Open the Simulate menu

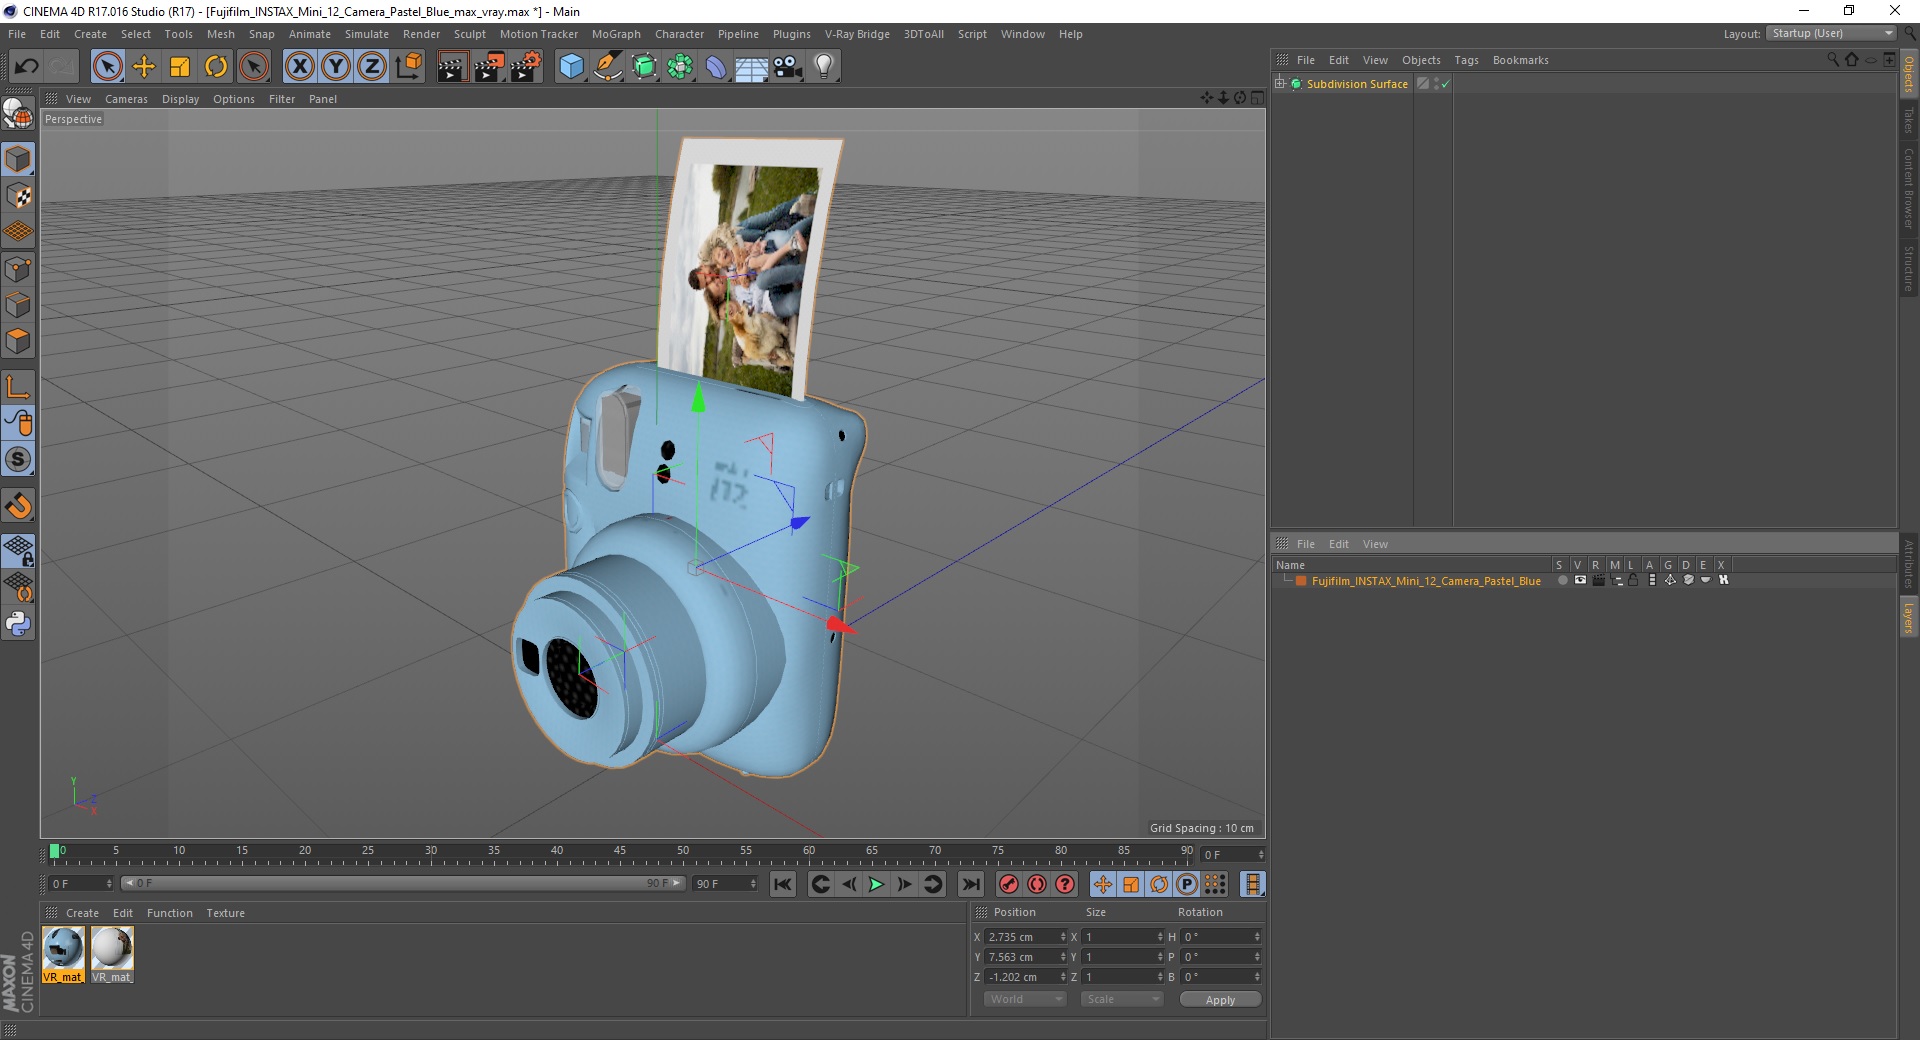(x=367, y=34)
